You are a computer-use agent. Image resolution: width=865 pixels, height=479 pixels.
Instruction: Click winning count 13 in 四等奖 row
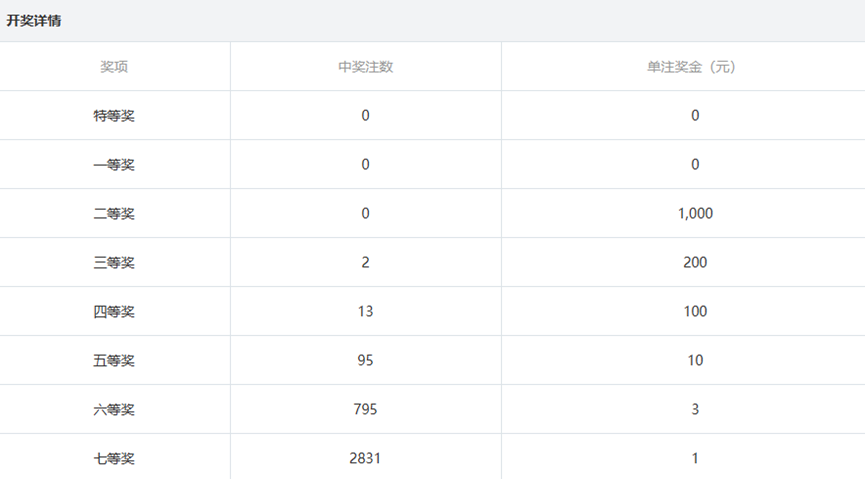point(365,312)
